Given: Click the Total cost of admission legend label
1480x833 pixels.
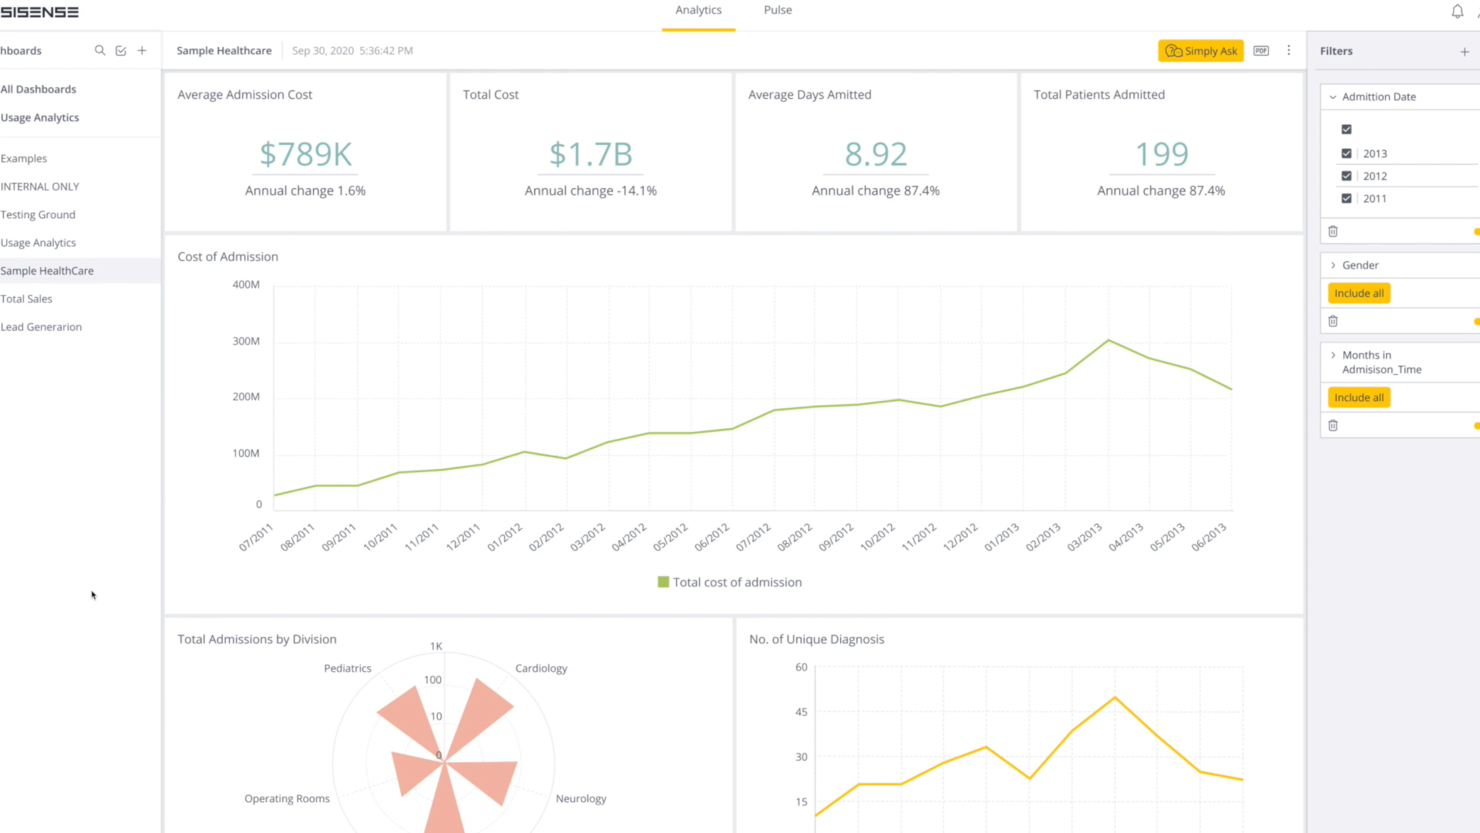Looking at the screenshot, I should (737, 582).
